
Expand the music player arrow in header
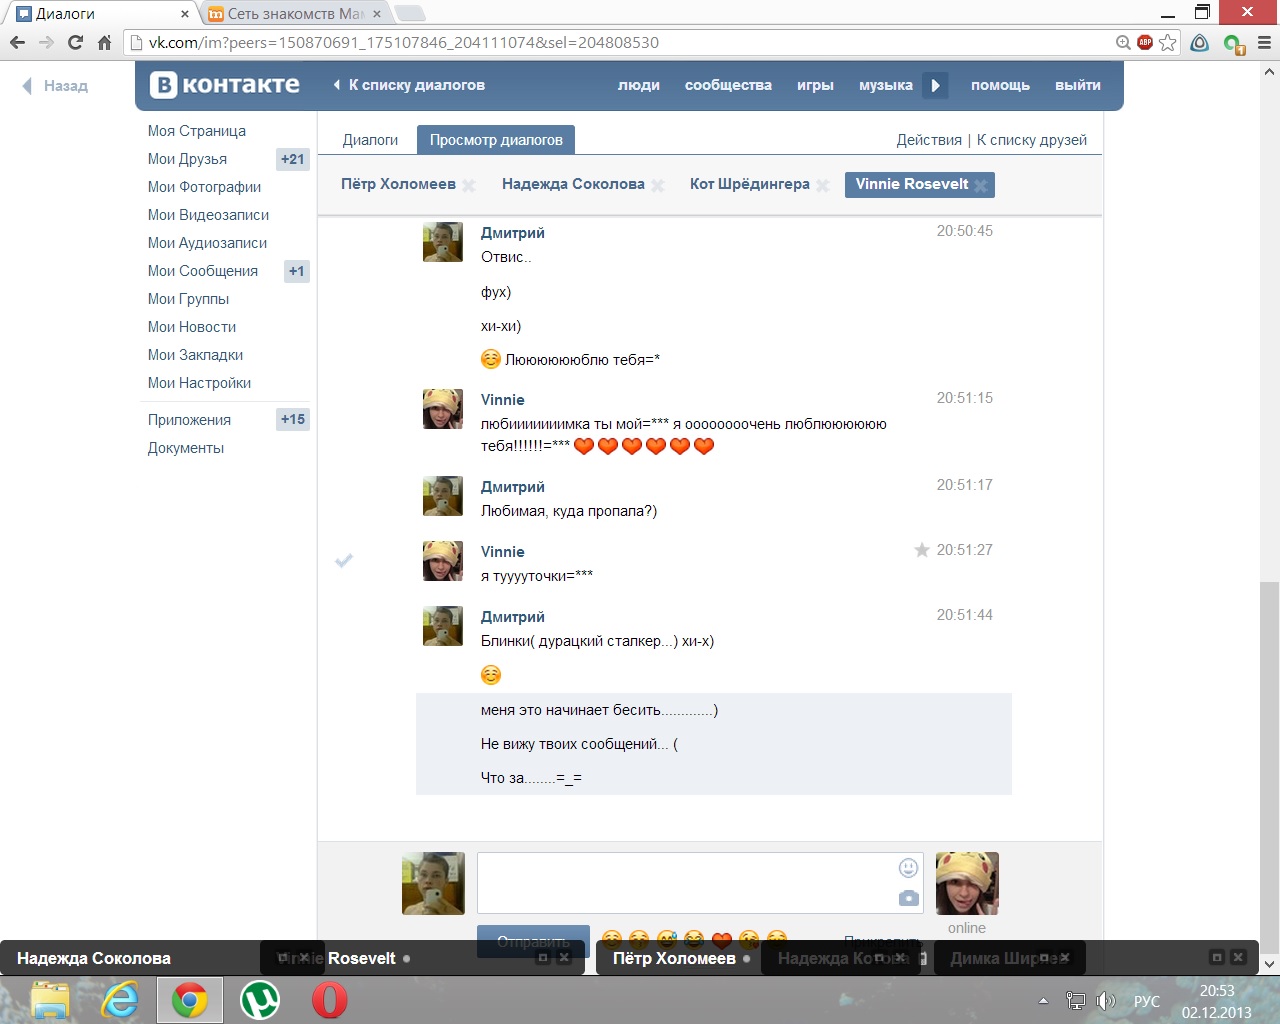(935, 85)
